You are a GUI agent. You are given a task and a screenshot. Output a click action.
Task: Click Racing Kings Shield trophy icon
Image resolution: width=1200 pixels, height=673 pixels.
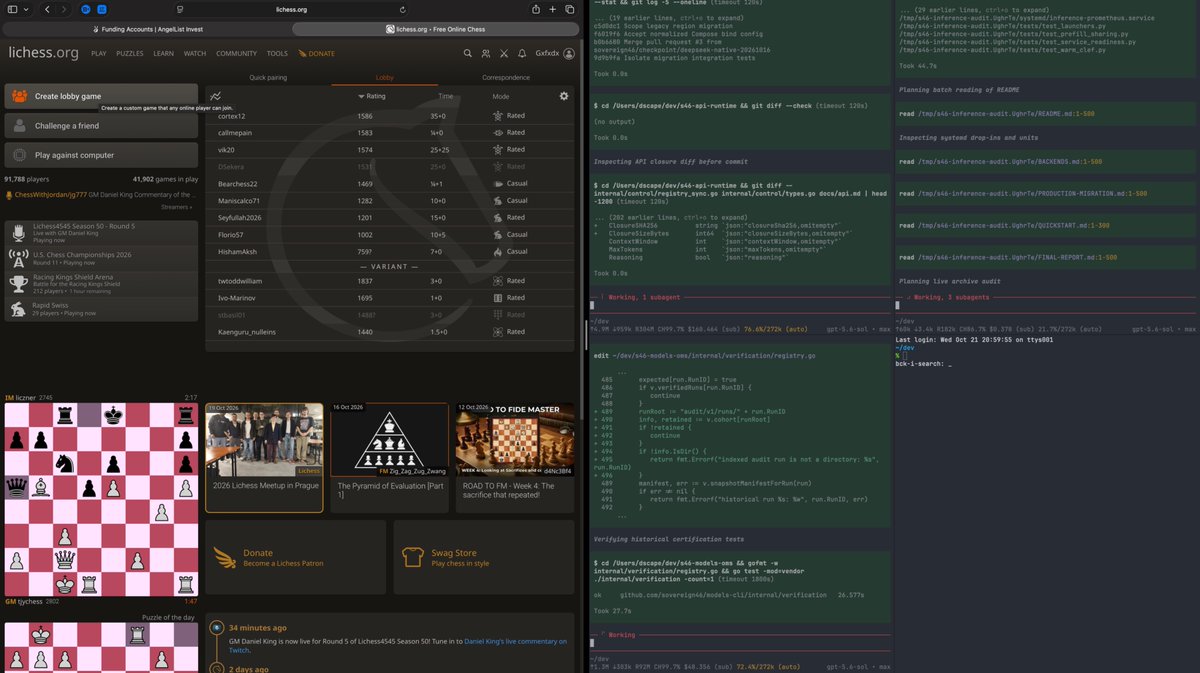tap(17, 283)
